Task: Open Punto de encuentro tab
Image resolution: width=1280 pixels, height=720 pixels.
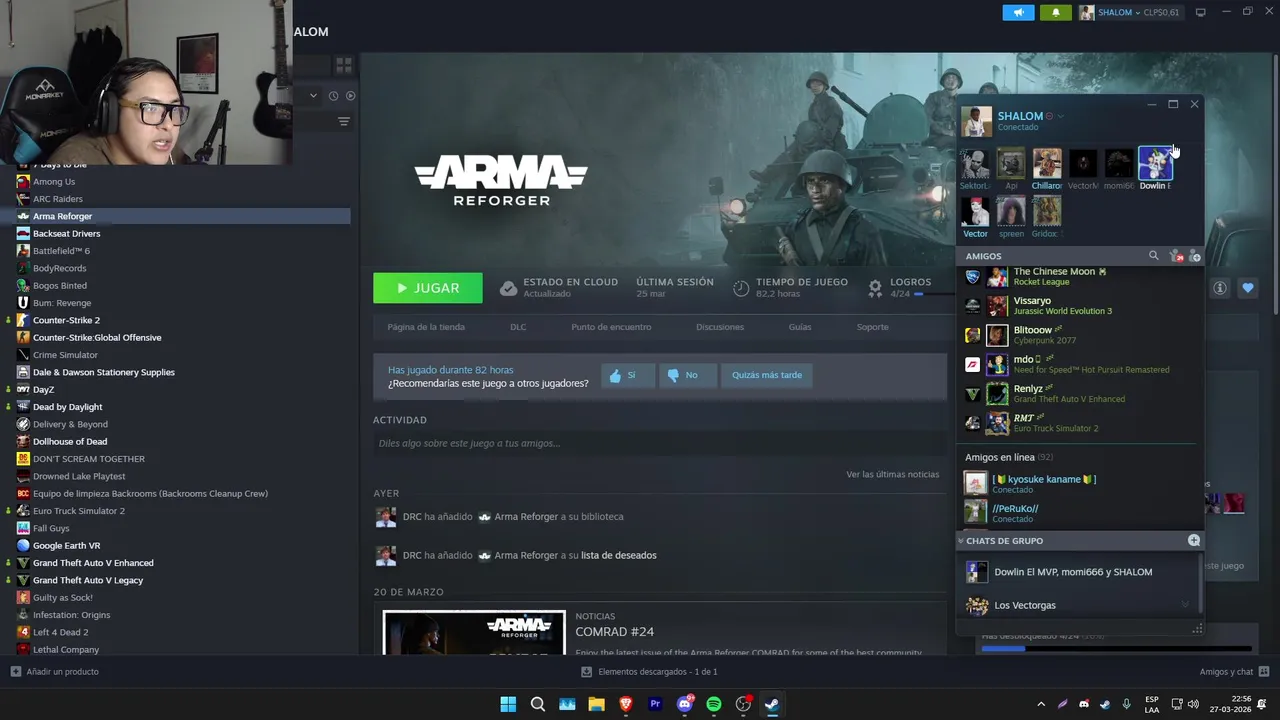Action: click(611, 327)
